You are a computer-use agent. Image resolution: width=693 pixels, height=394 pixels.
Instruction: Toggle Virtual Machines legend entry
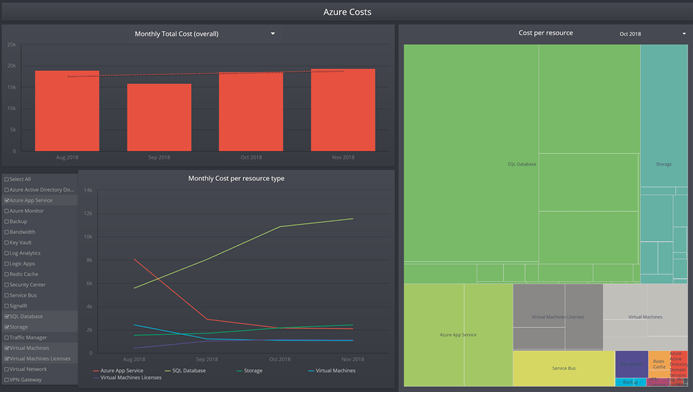coord(332,371)
